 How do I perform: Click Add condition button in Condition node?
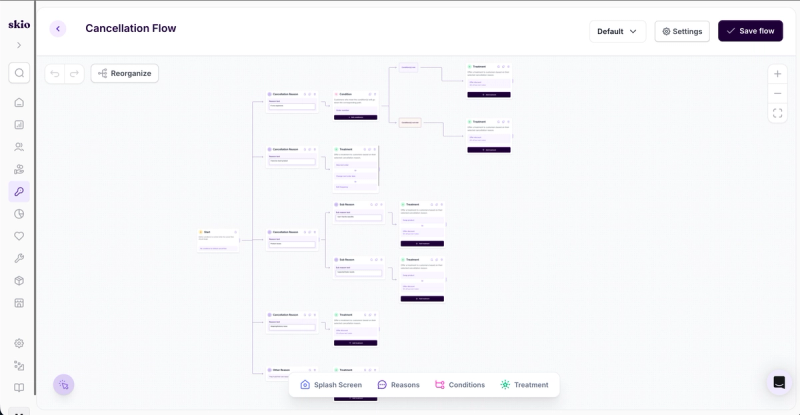[x=356, y=117]
